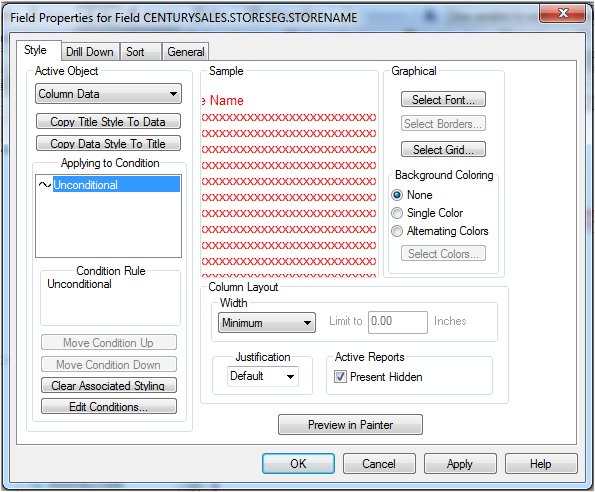This screenshot has height=492, width=595.
Task: Click Preview in Painter button
Action: point(350,424)
